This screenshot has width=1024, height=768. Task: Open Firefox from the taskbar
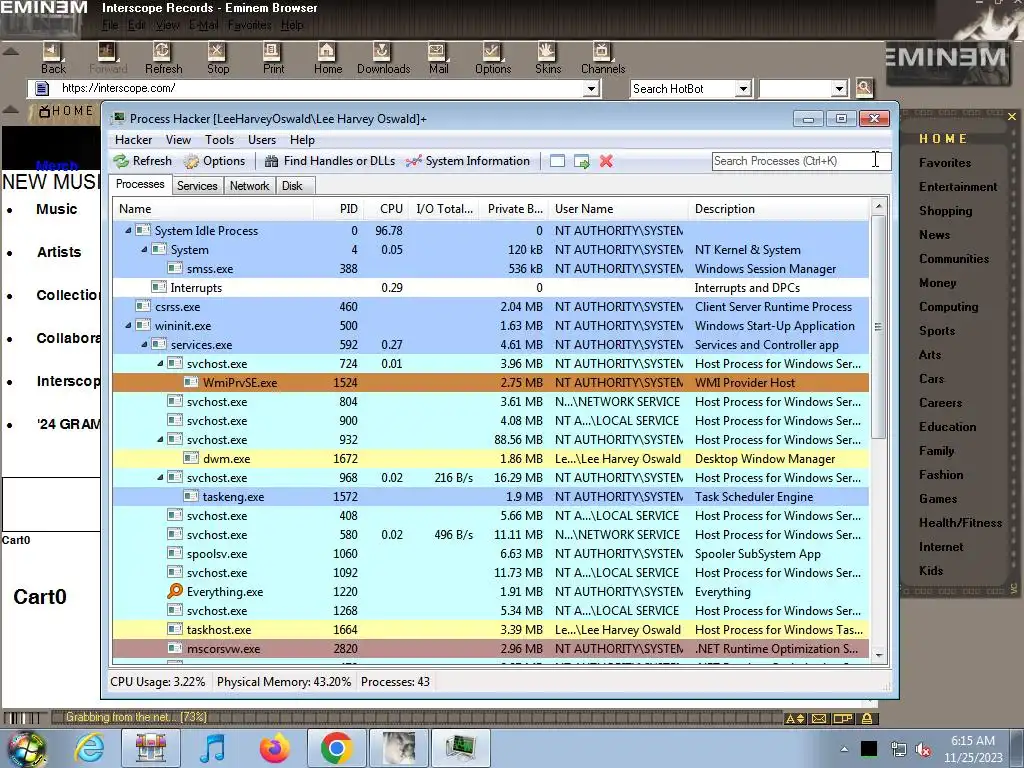pos(274,748)
